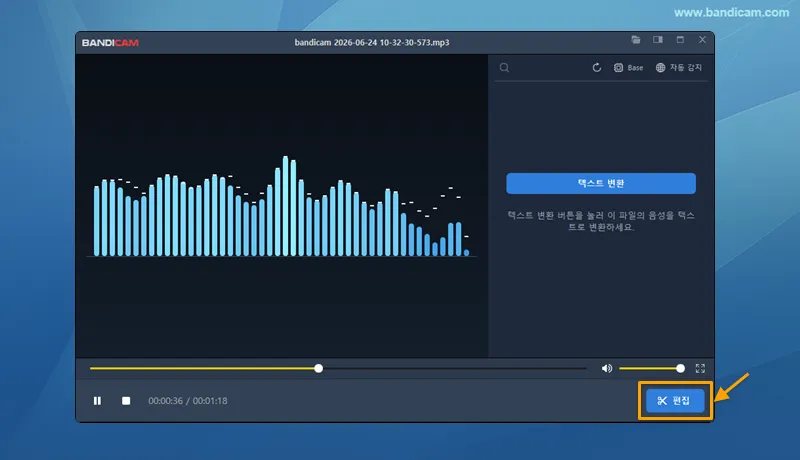The height and width of the screenshot is (460, 800).
Task: Open the Base model selector
Action: tap(628, 68)
